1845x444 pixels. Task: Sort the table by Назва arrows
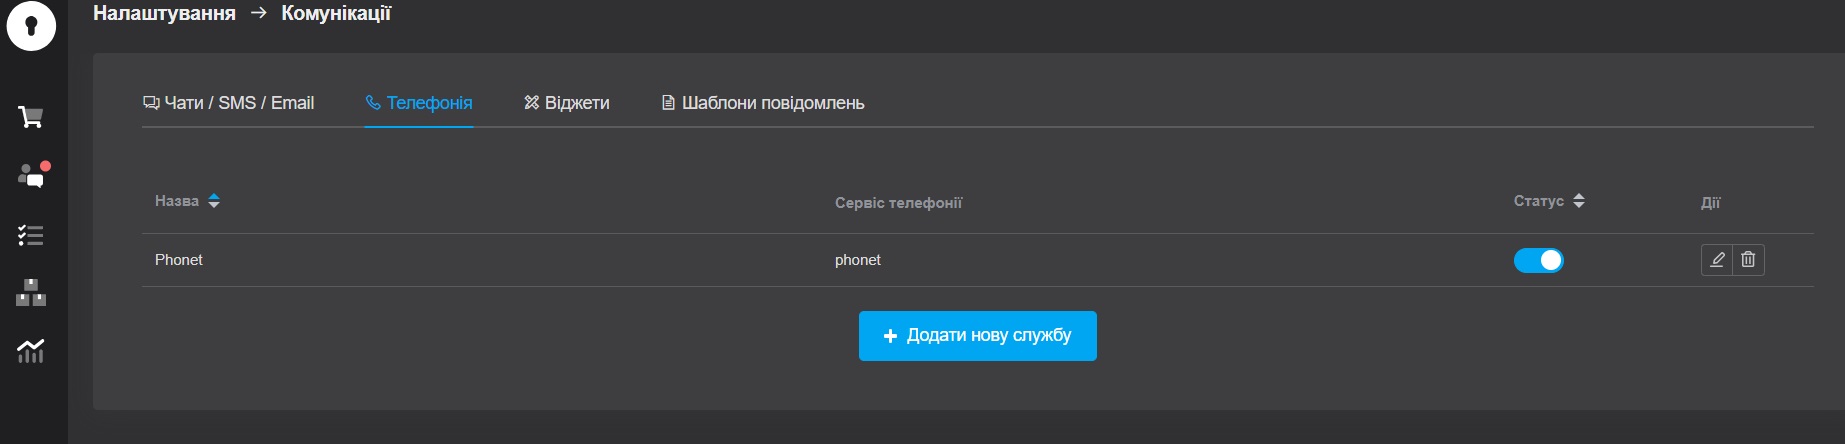214,201
